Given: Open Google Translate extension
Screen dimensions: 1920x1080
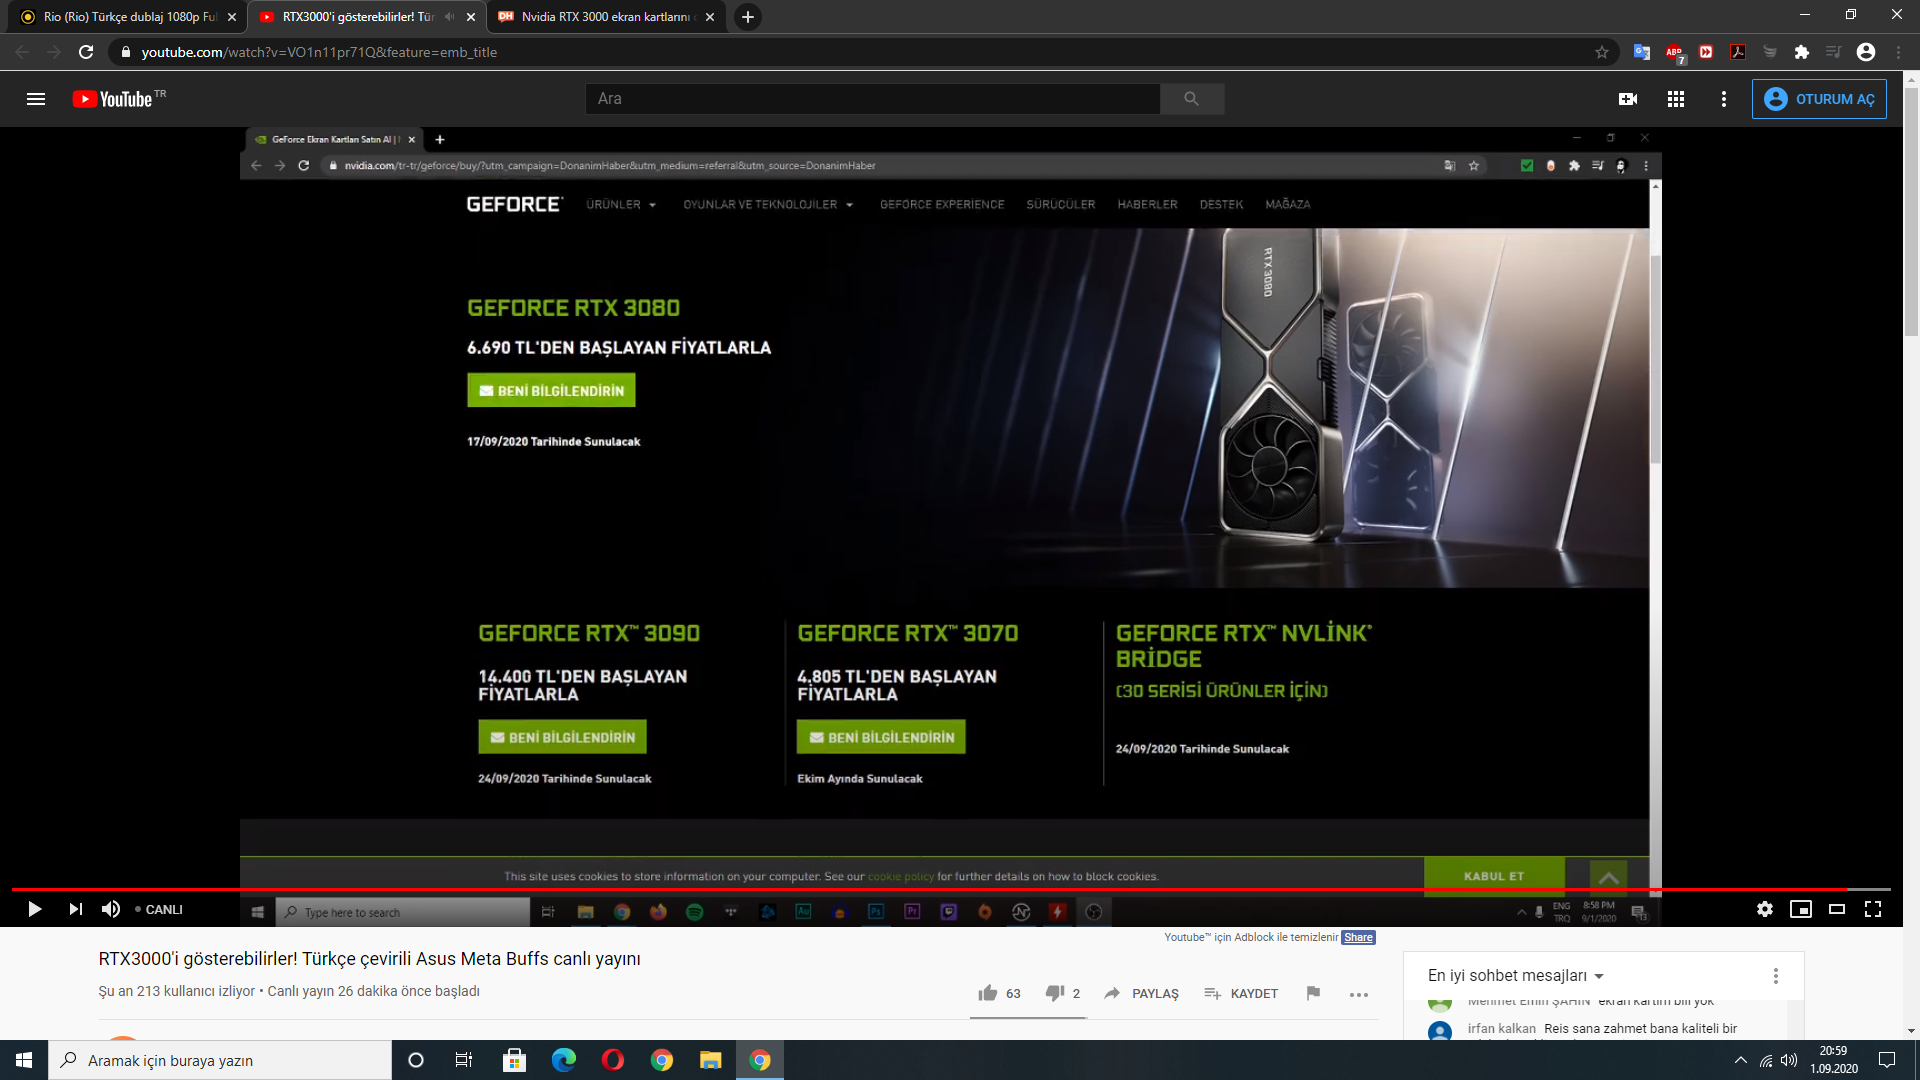Looking at the screenshot, I should [1642, 52].
